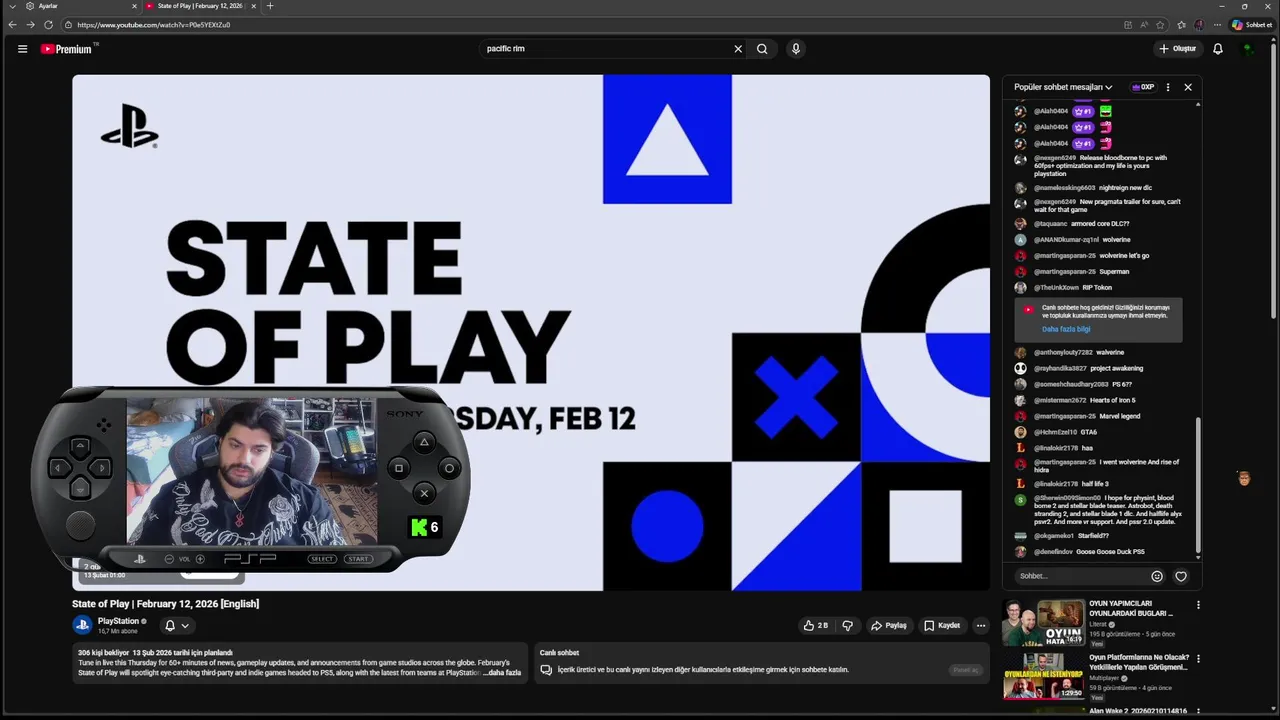This screenshot has height=720, width=1280.
Task: Bookmark page with the star icon
Action: tap(1160, 25)
